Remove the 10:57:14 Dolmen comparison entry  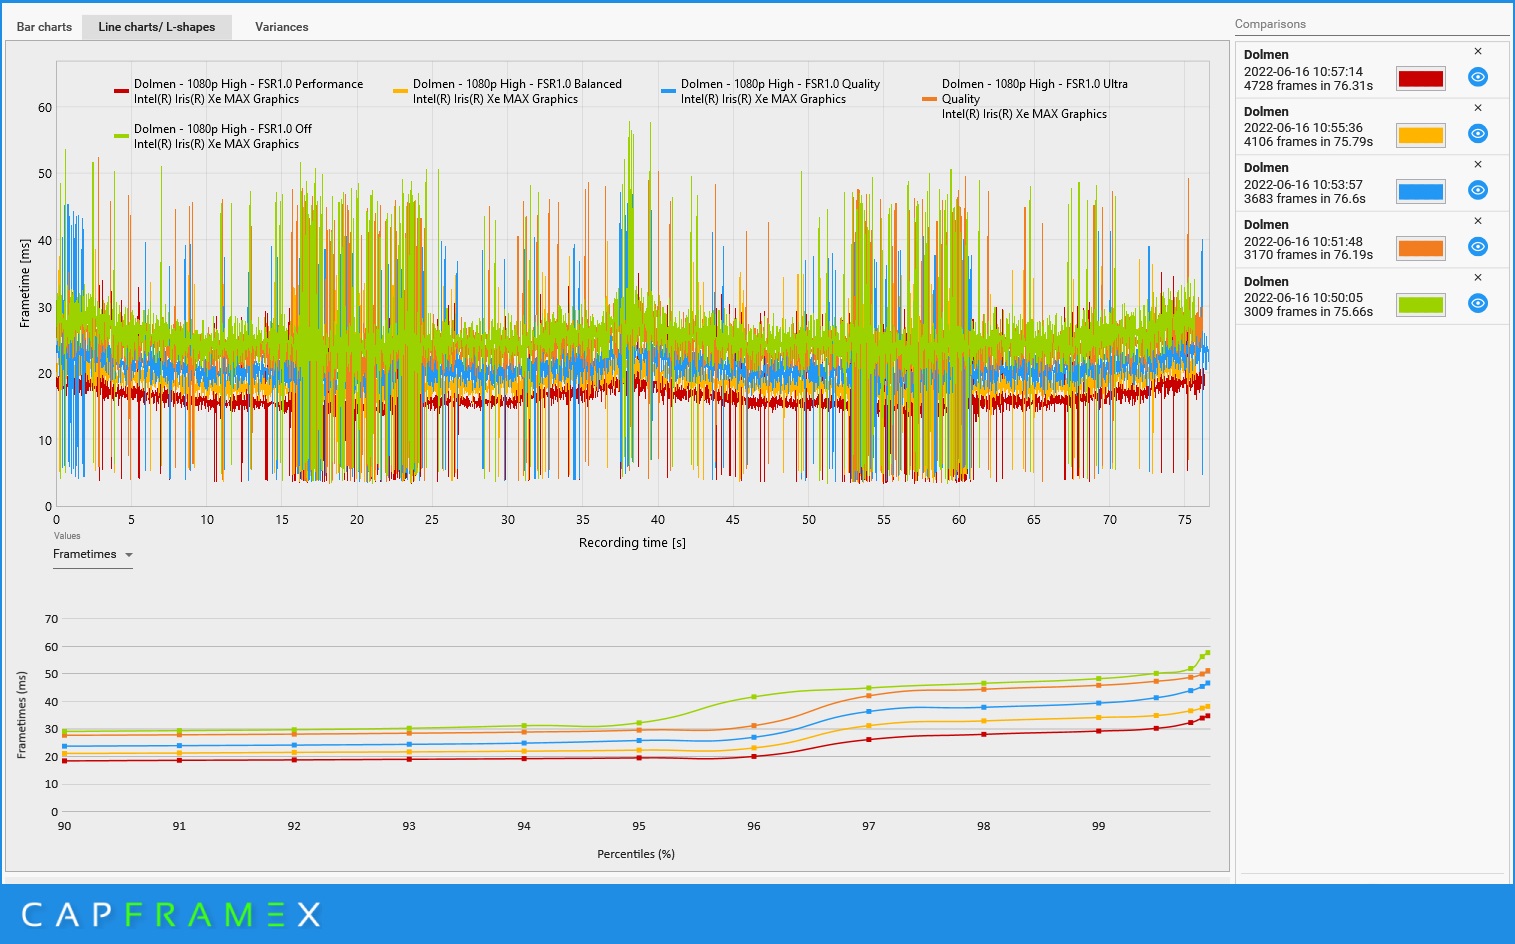click(1478, 51)
